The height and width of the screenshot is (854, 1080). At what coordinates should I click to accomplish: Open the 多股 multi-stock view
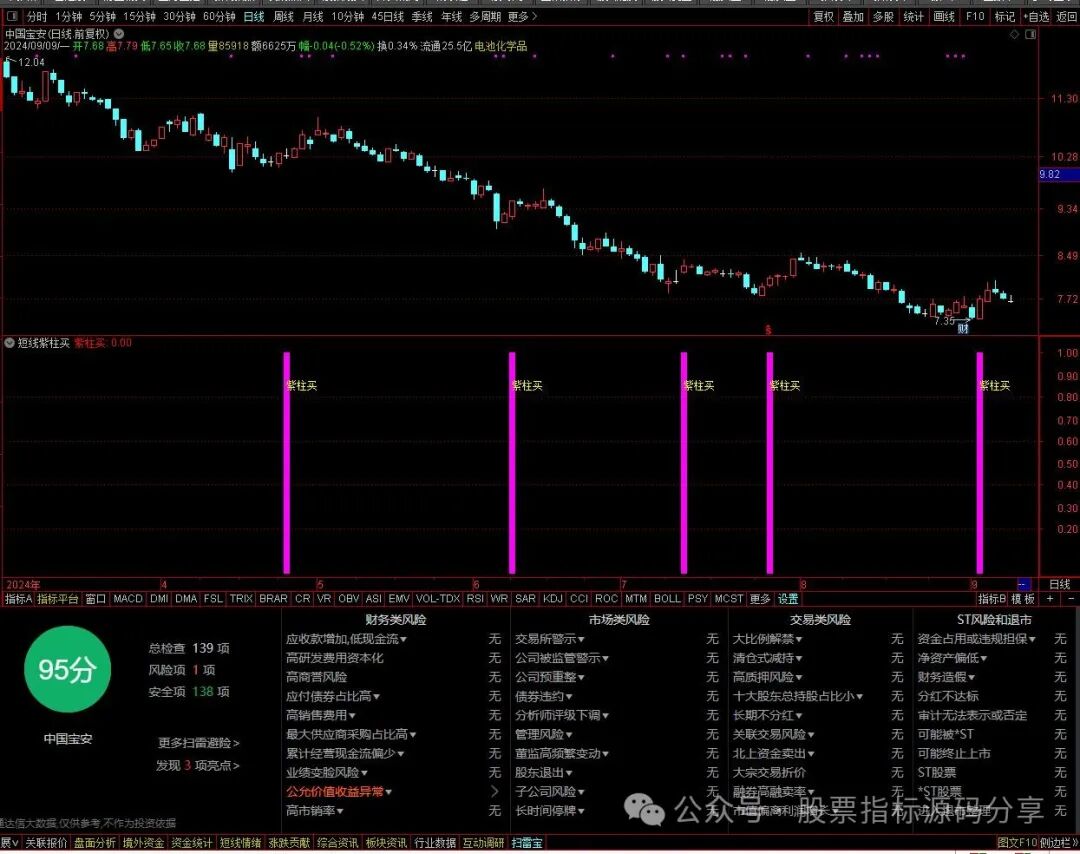(883, 17)
